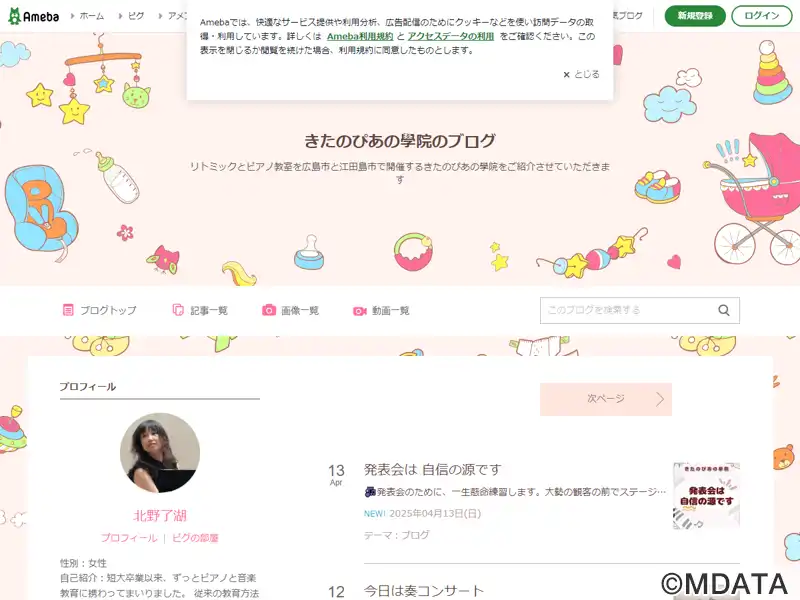Click the magnifier search icon

coord(723,310)
